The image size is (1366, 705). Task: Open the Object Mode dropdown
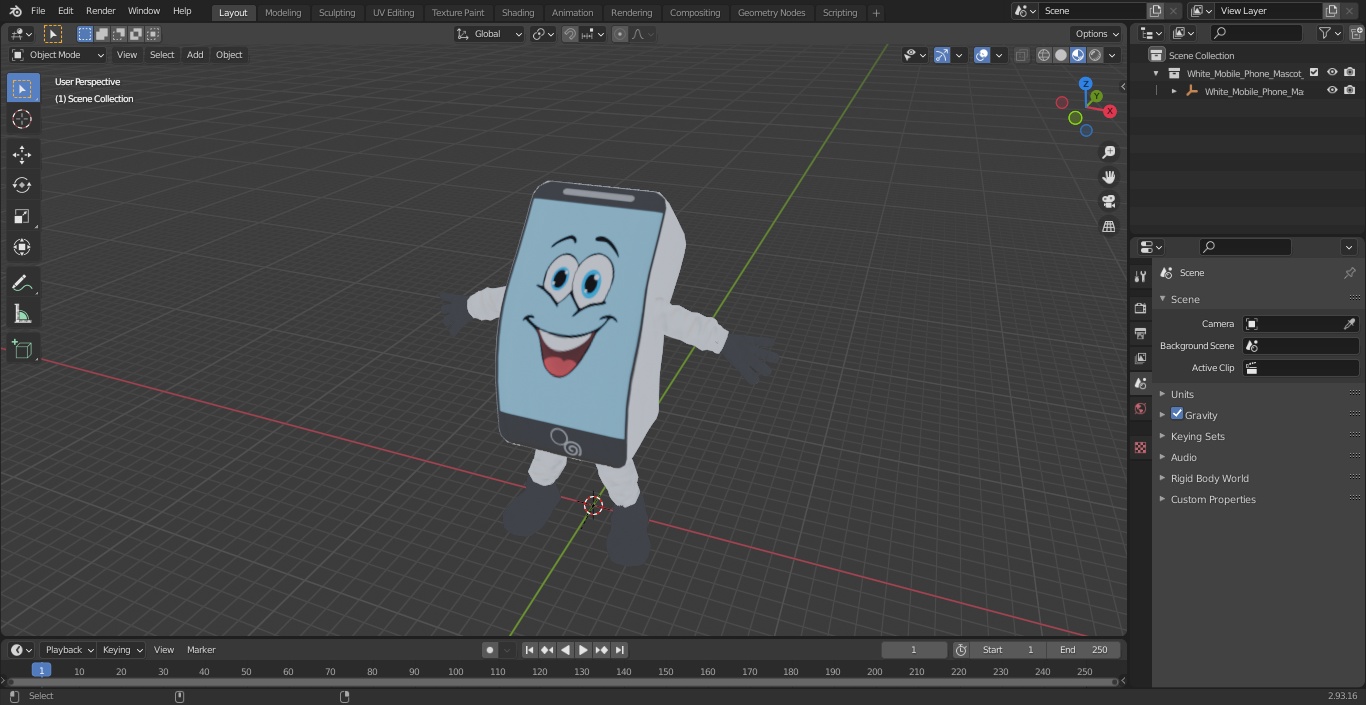[58, 55]
